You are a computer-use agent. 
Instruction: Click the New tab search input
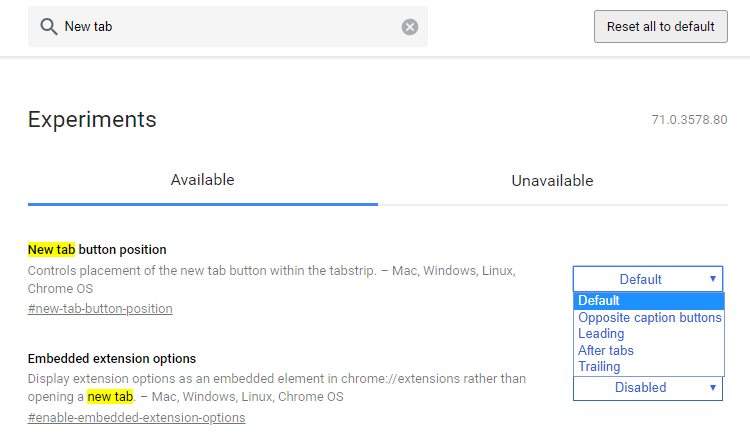click(x=228, y=27)
